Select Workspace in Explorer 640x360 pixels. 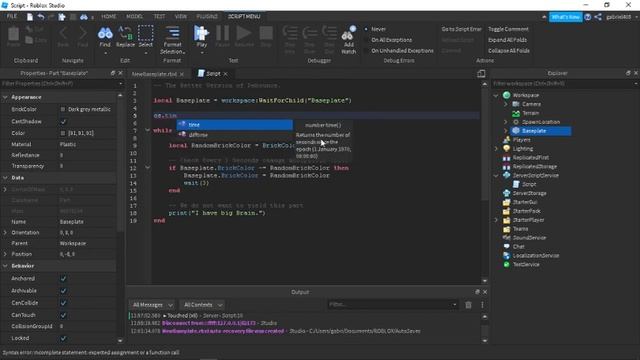[526, 95]
